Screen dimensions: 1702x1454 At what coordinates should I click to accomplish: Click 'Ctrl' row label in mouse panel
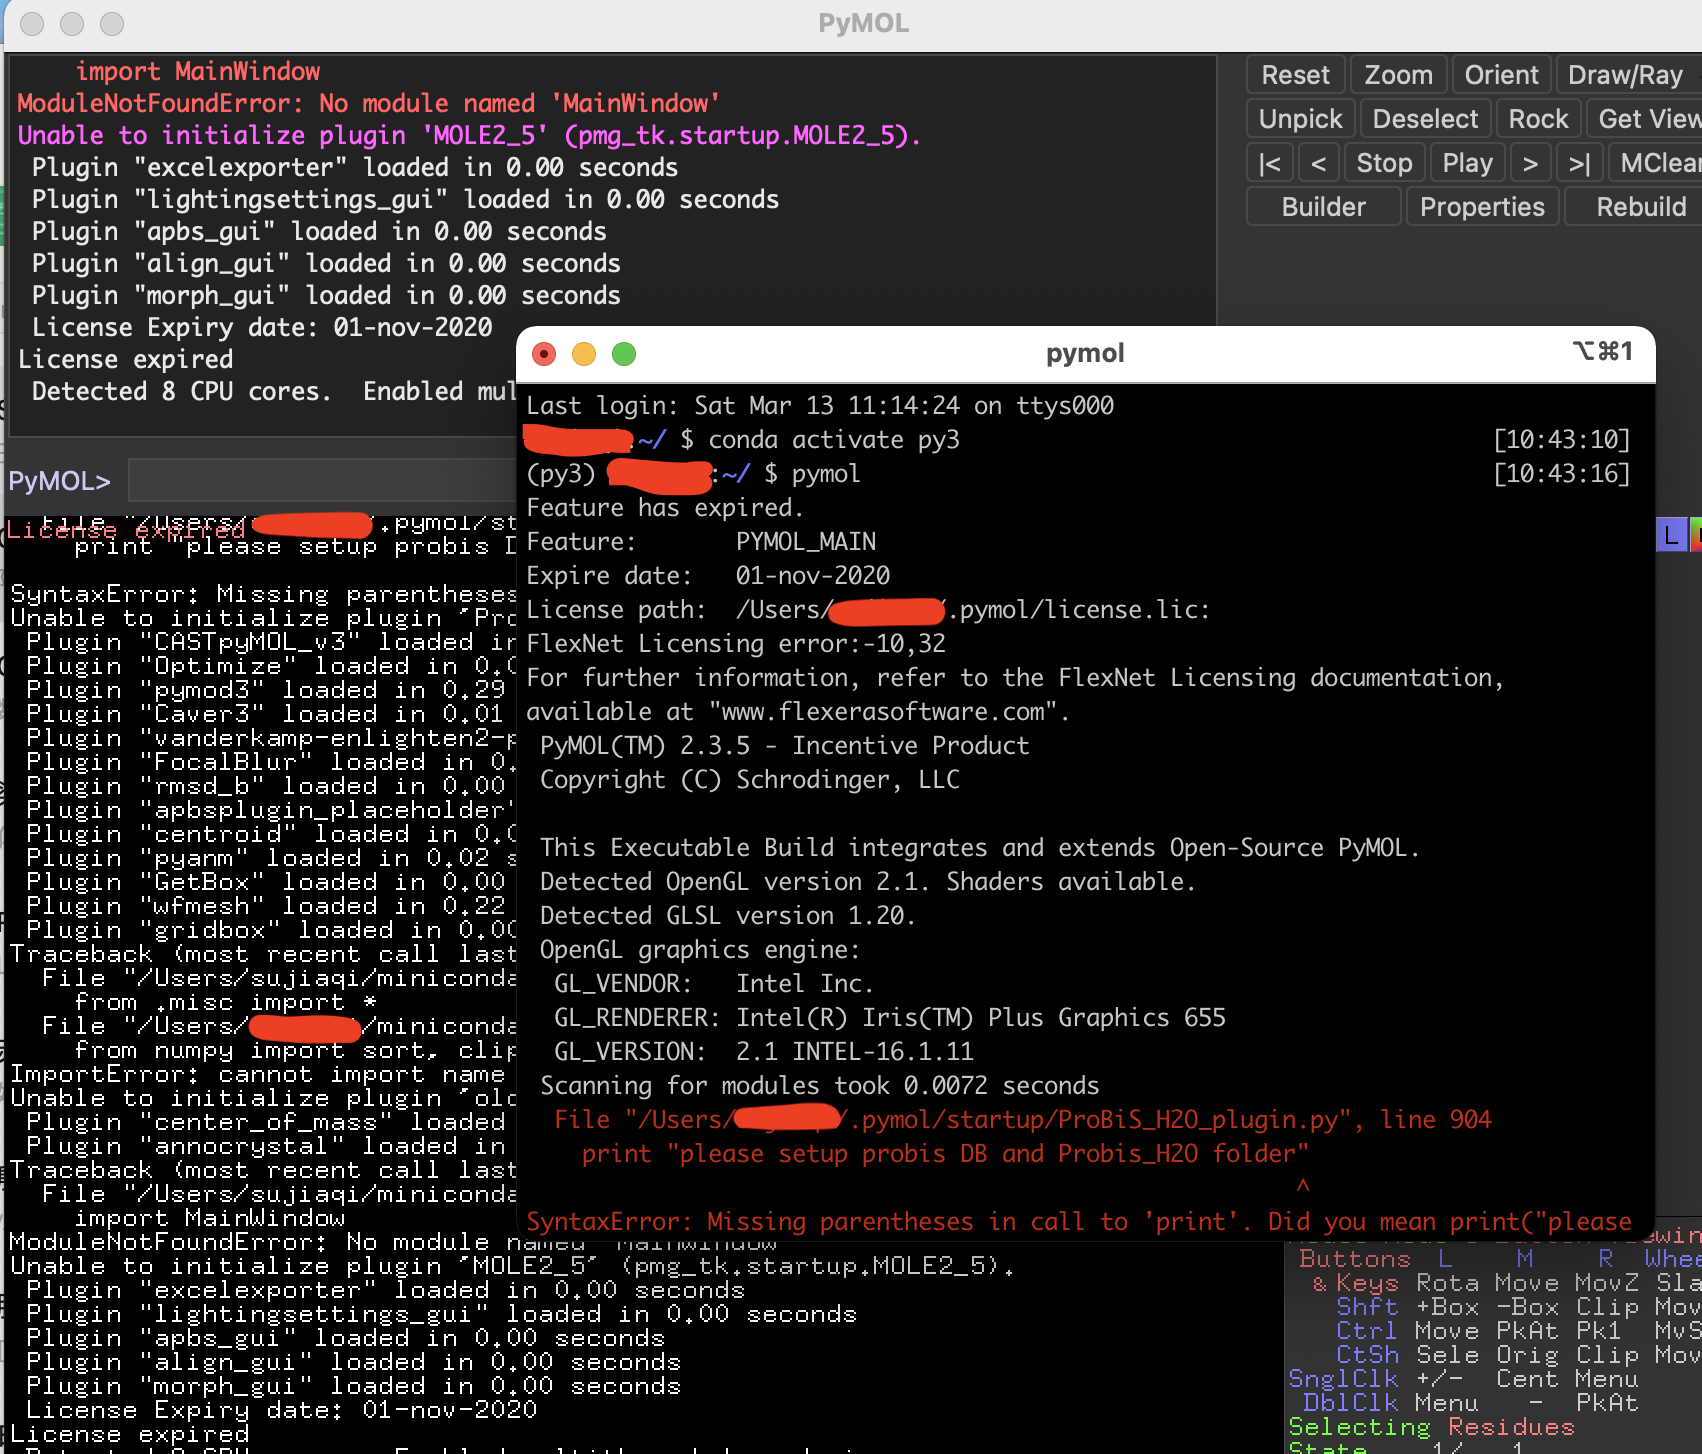tap(1367, 1331)
